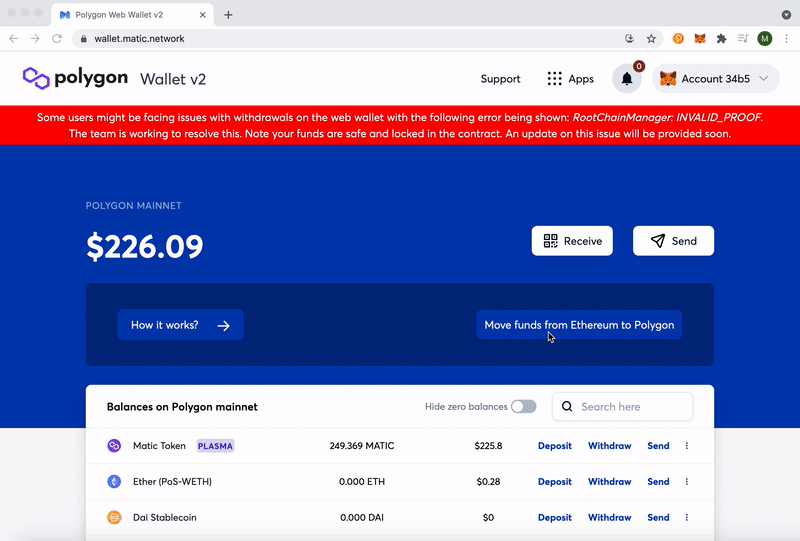800x541 pixels.
Task: Click the Wallet v2 title
Action: coord(173,79)
